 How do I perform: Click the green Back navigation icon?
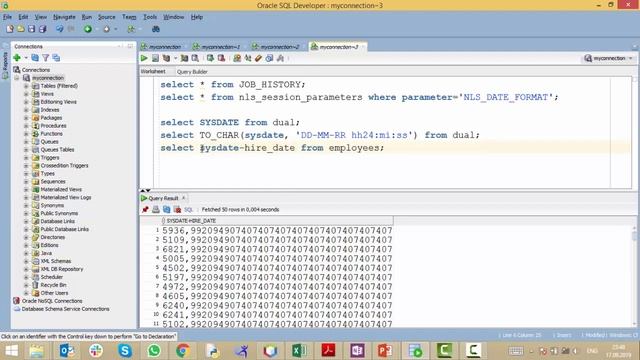click(88, 29)
